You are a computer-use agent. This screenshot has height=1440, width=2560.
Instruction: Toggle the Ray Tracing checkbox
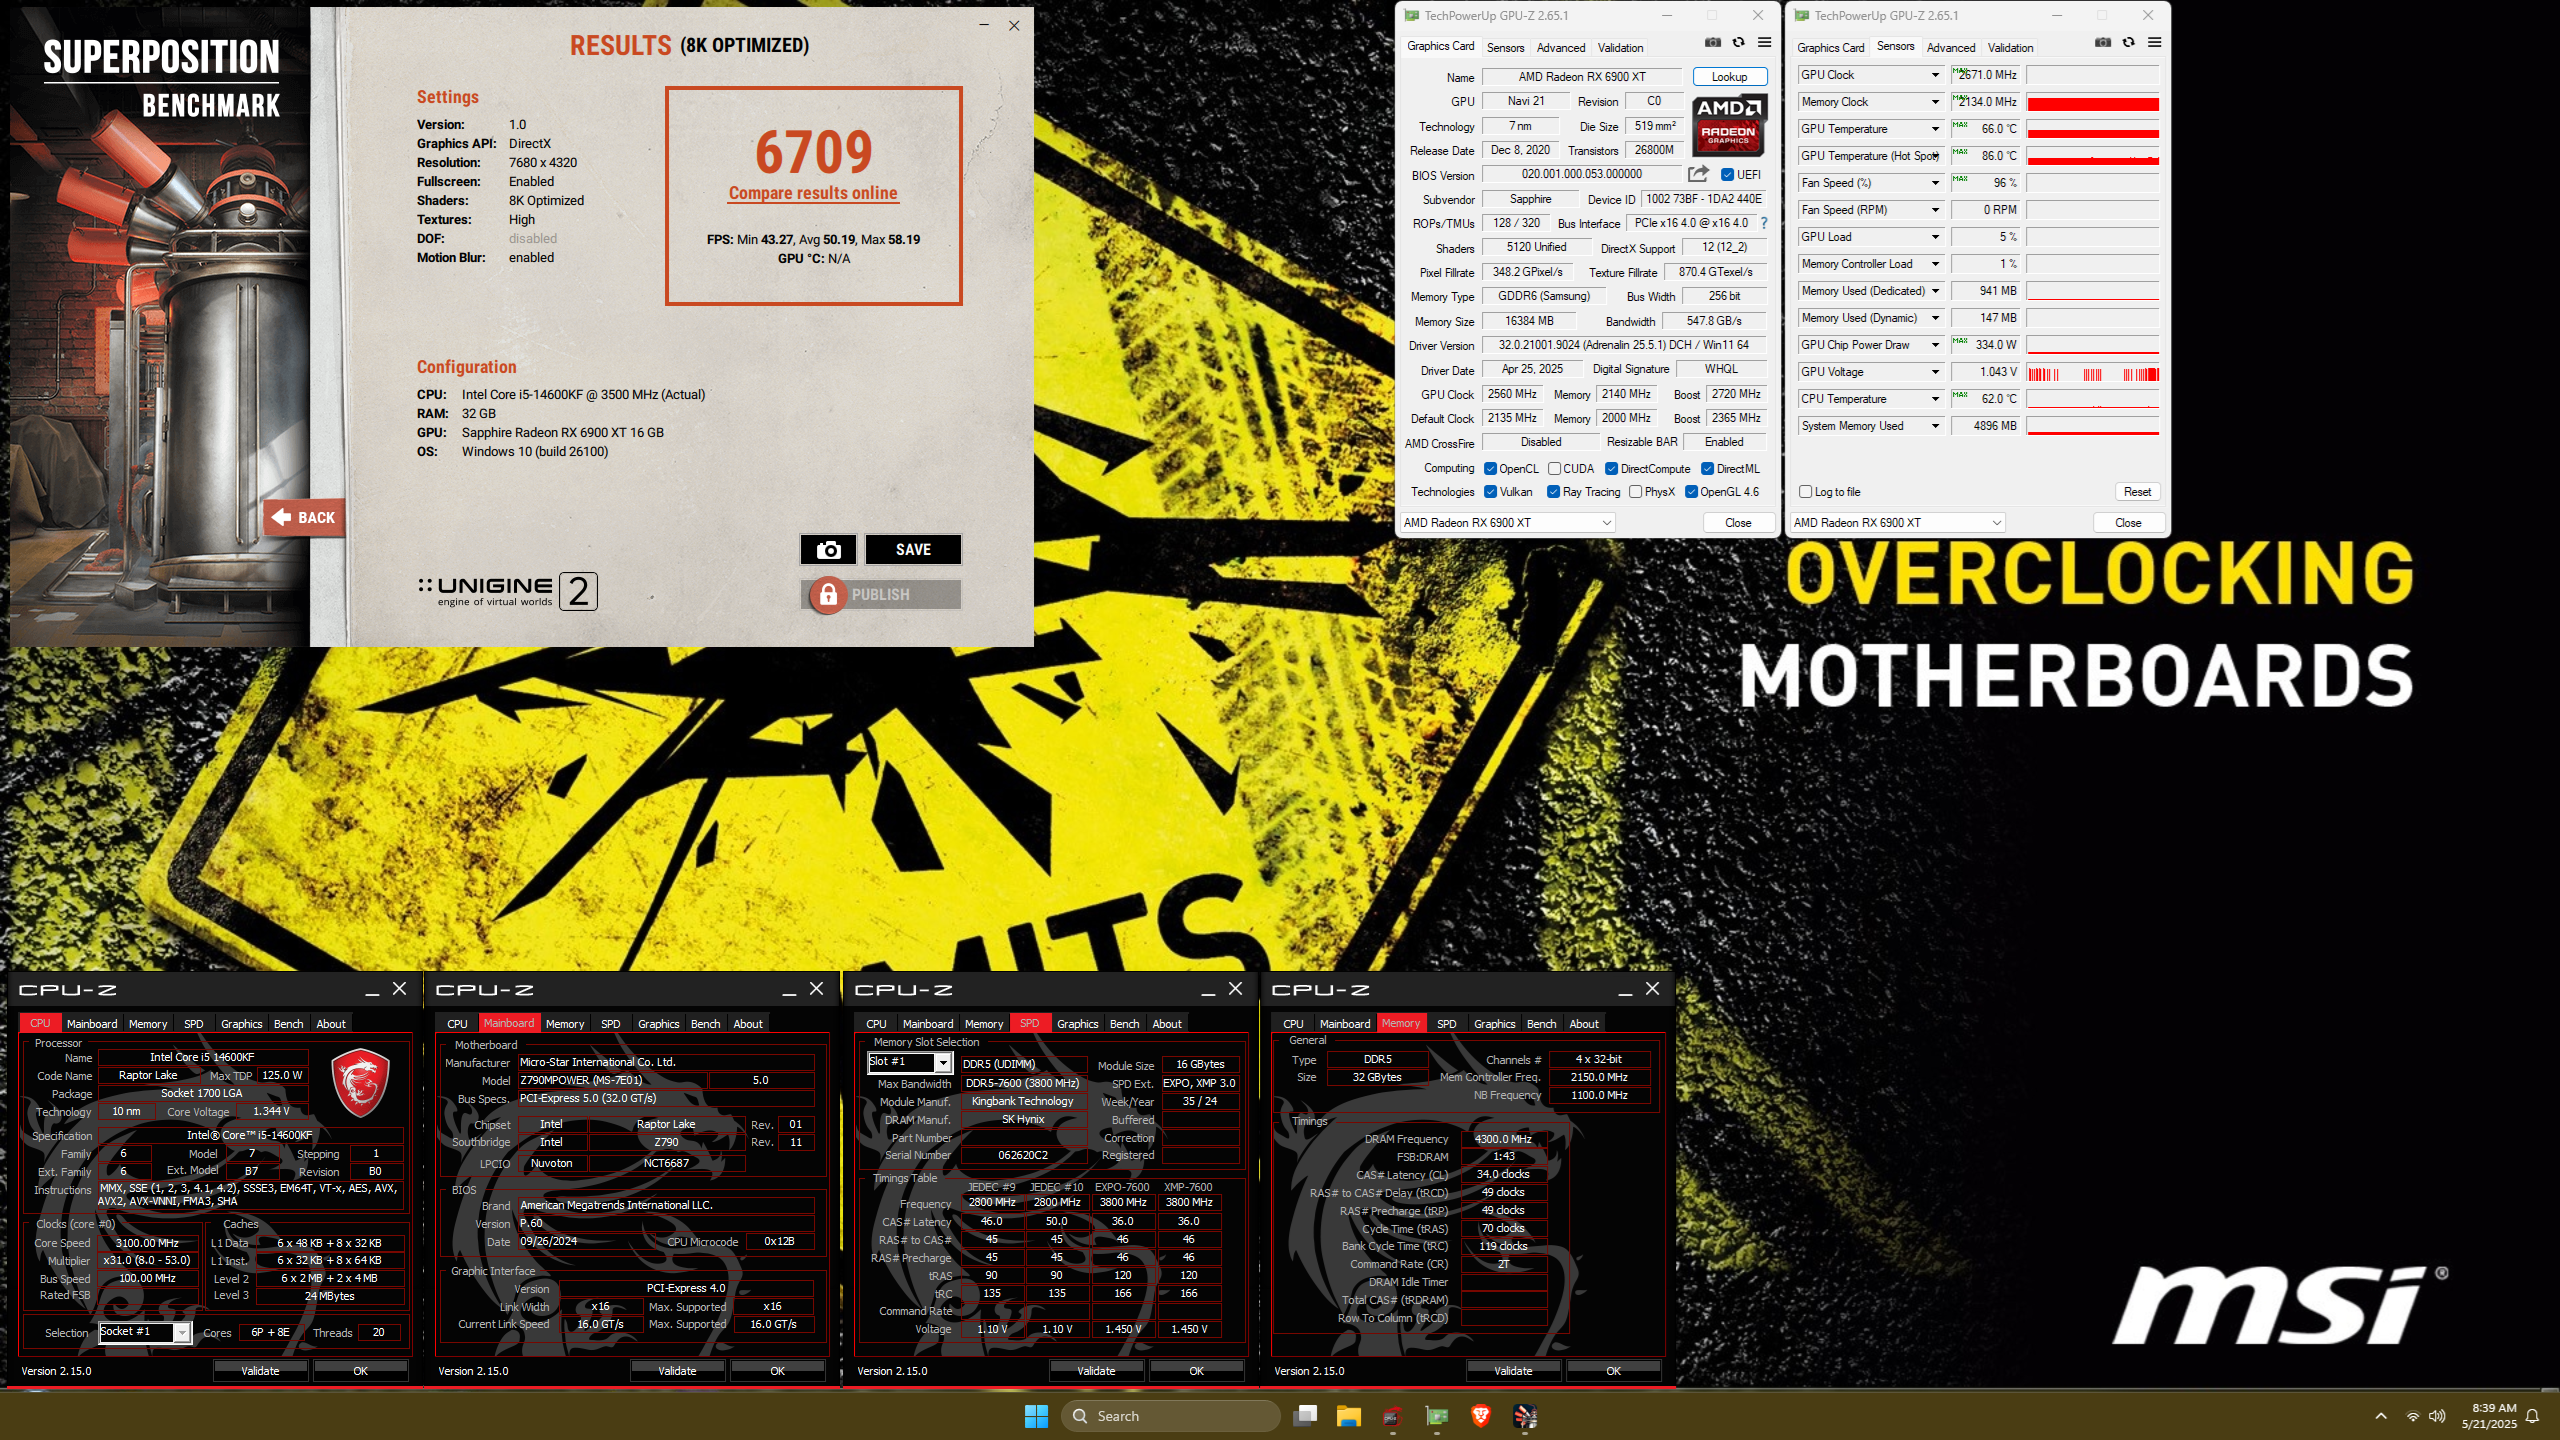(x=1553, y=492)
